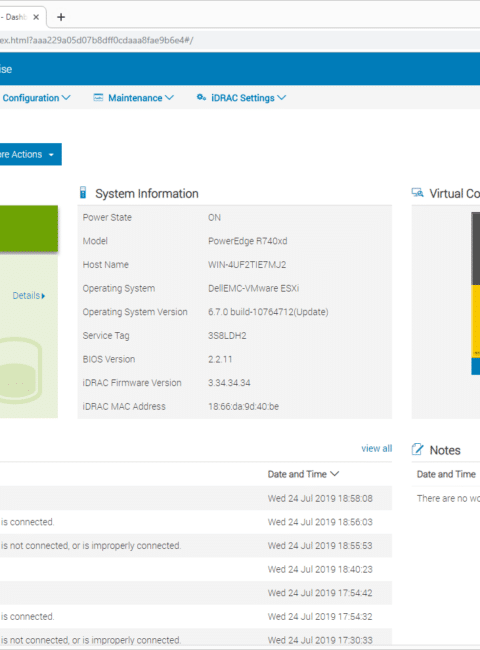
Task: Expand the Maintenance chevron arrow
Action: click(169, 98)
